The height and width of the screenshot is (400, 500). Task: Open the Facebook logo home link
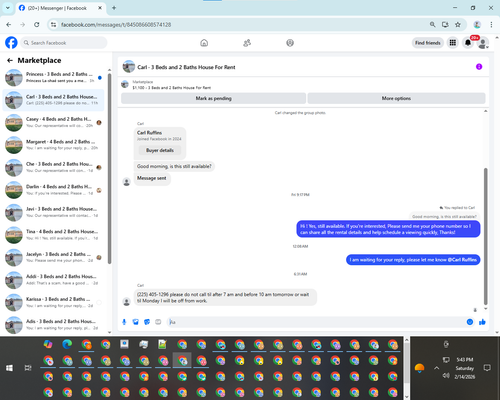point(11,43)
